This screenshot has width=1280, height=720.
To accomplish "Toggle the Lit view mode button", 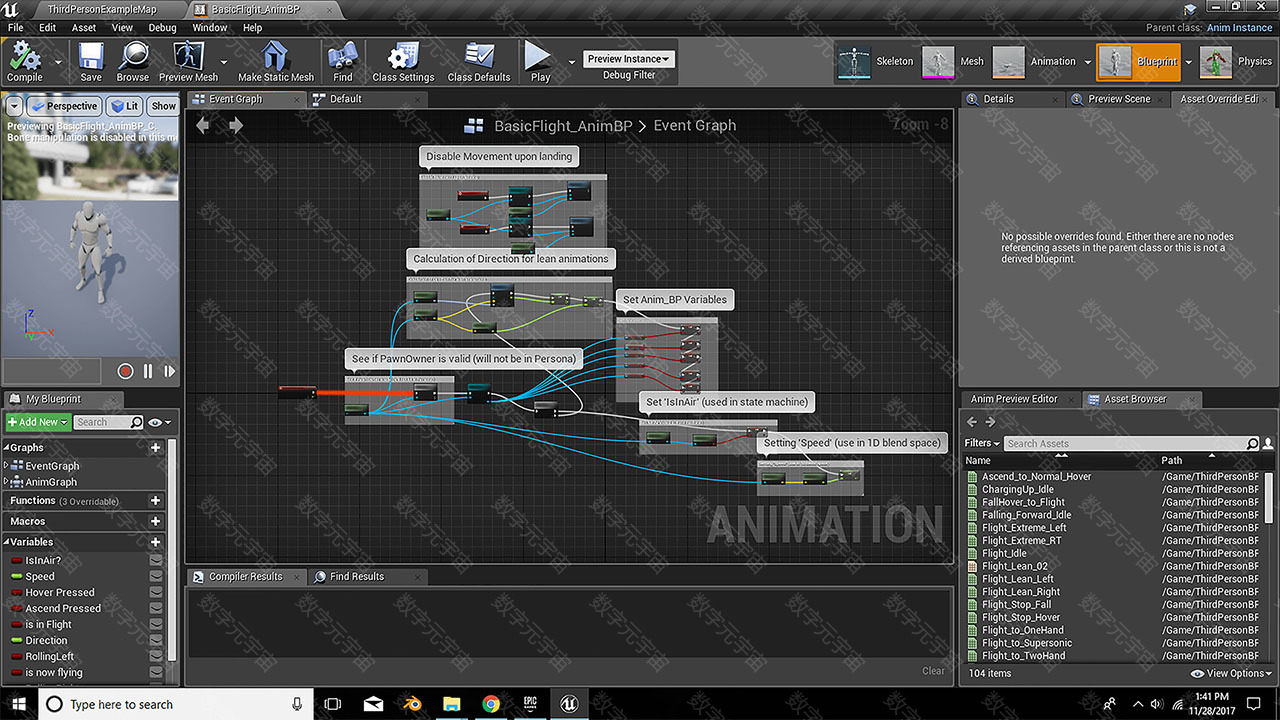I will [125, 106].
